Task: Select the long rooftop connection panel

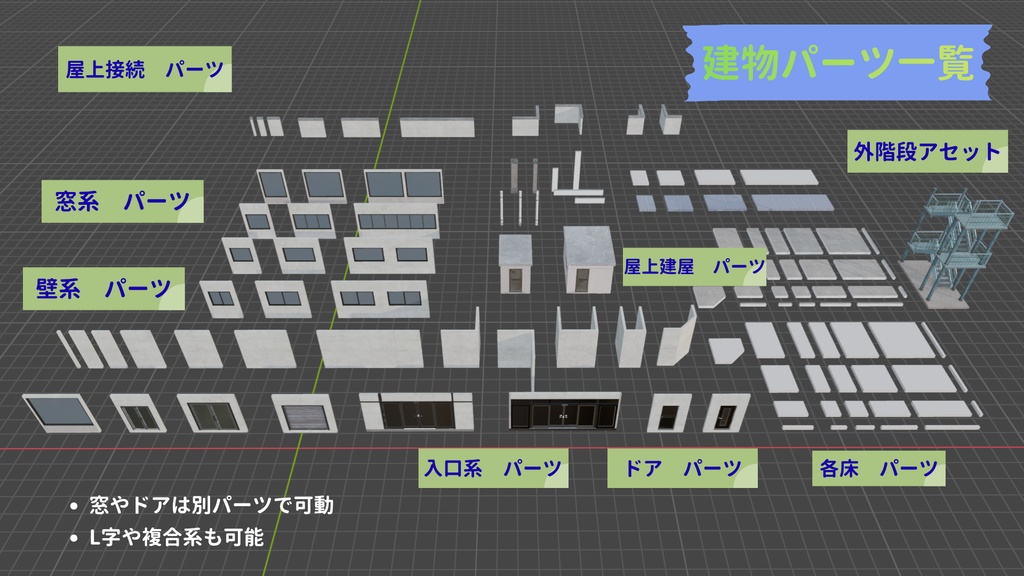Action: point(438,127)
